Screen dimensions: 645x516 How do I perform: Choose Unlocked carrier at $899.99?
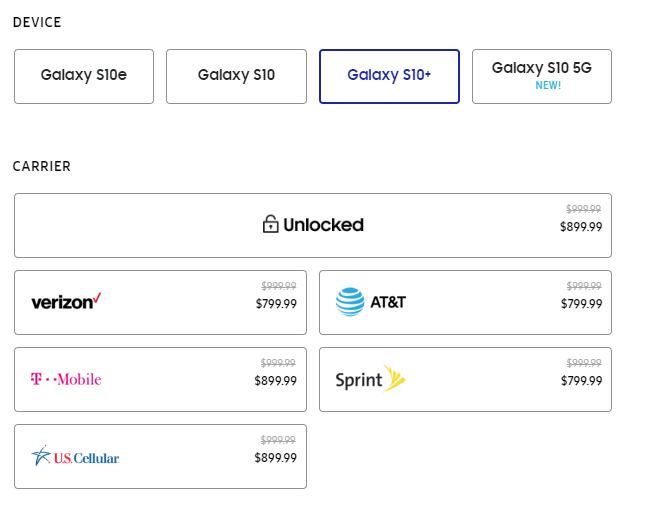click(x=581, y=227)
